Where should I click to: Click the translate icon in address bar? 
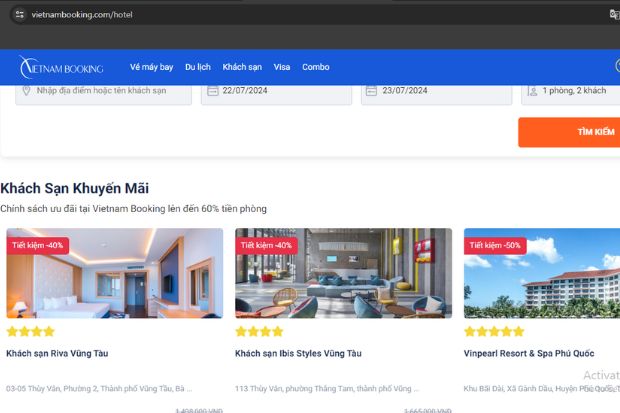tap(614, 15)
